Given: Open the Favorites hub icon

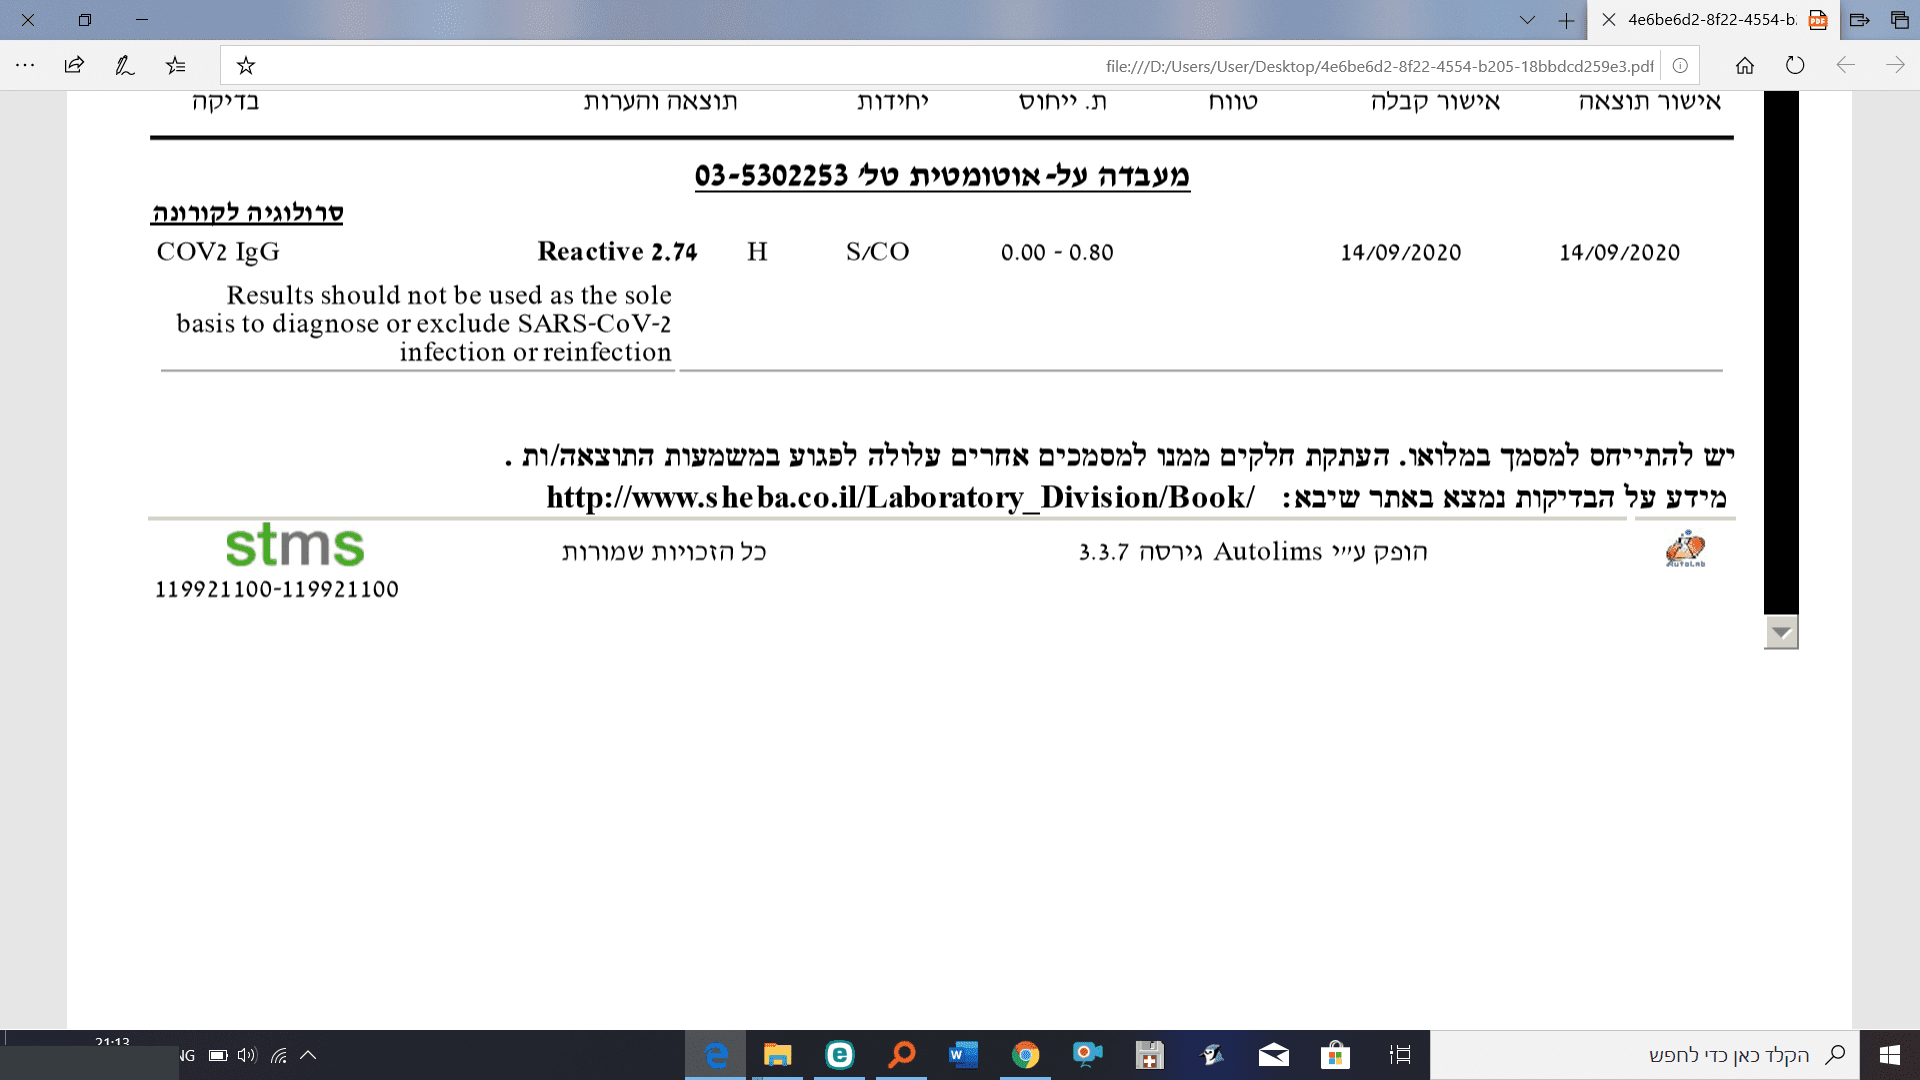Looking at the screenshot, I should (x=176, y=66).
